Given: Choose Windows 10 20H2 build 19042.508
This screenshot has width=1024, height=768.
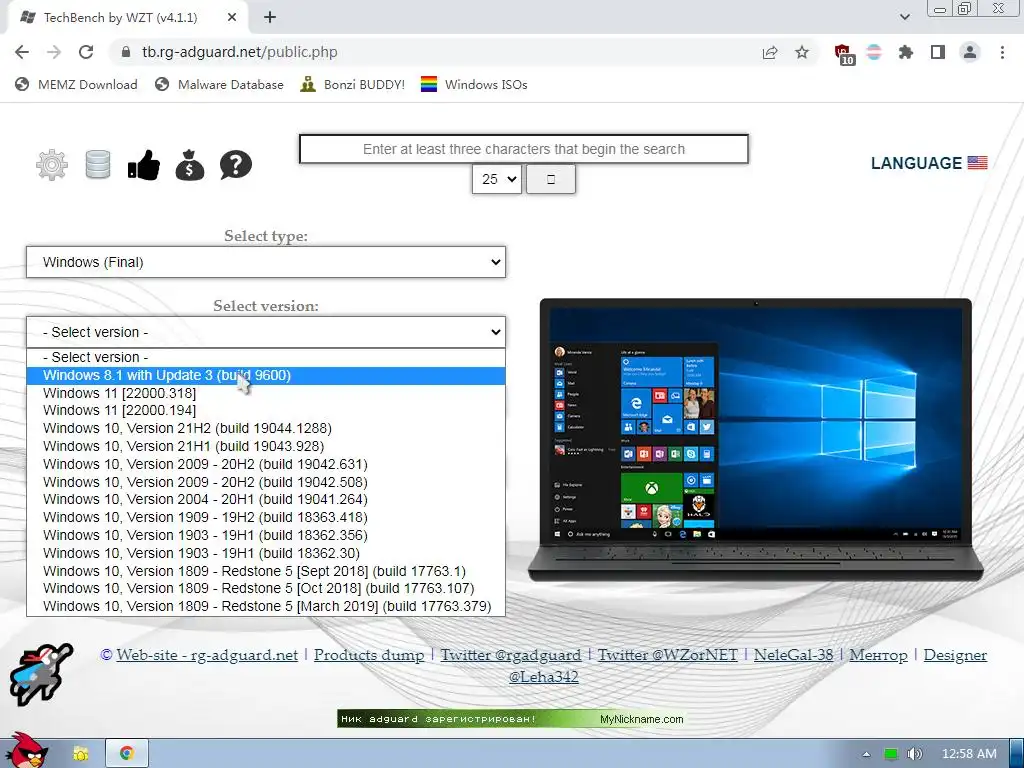Looking at the screenshot, I should (x=266, y=482).
